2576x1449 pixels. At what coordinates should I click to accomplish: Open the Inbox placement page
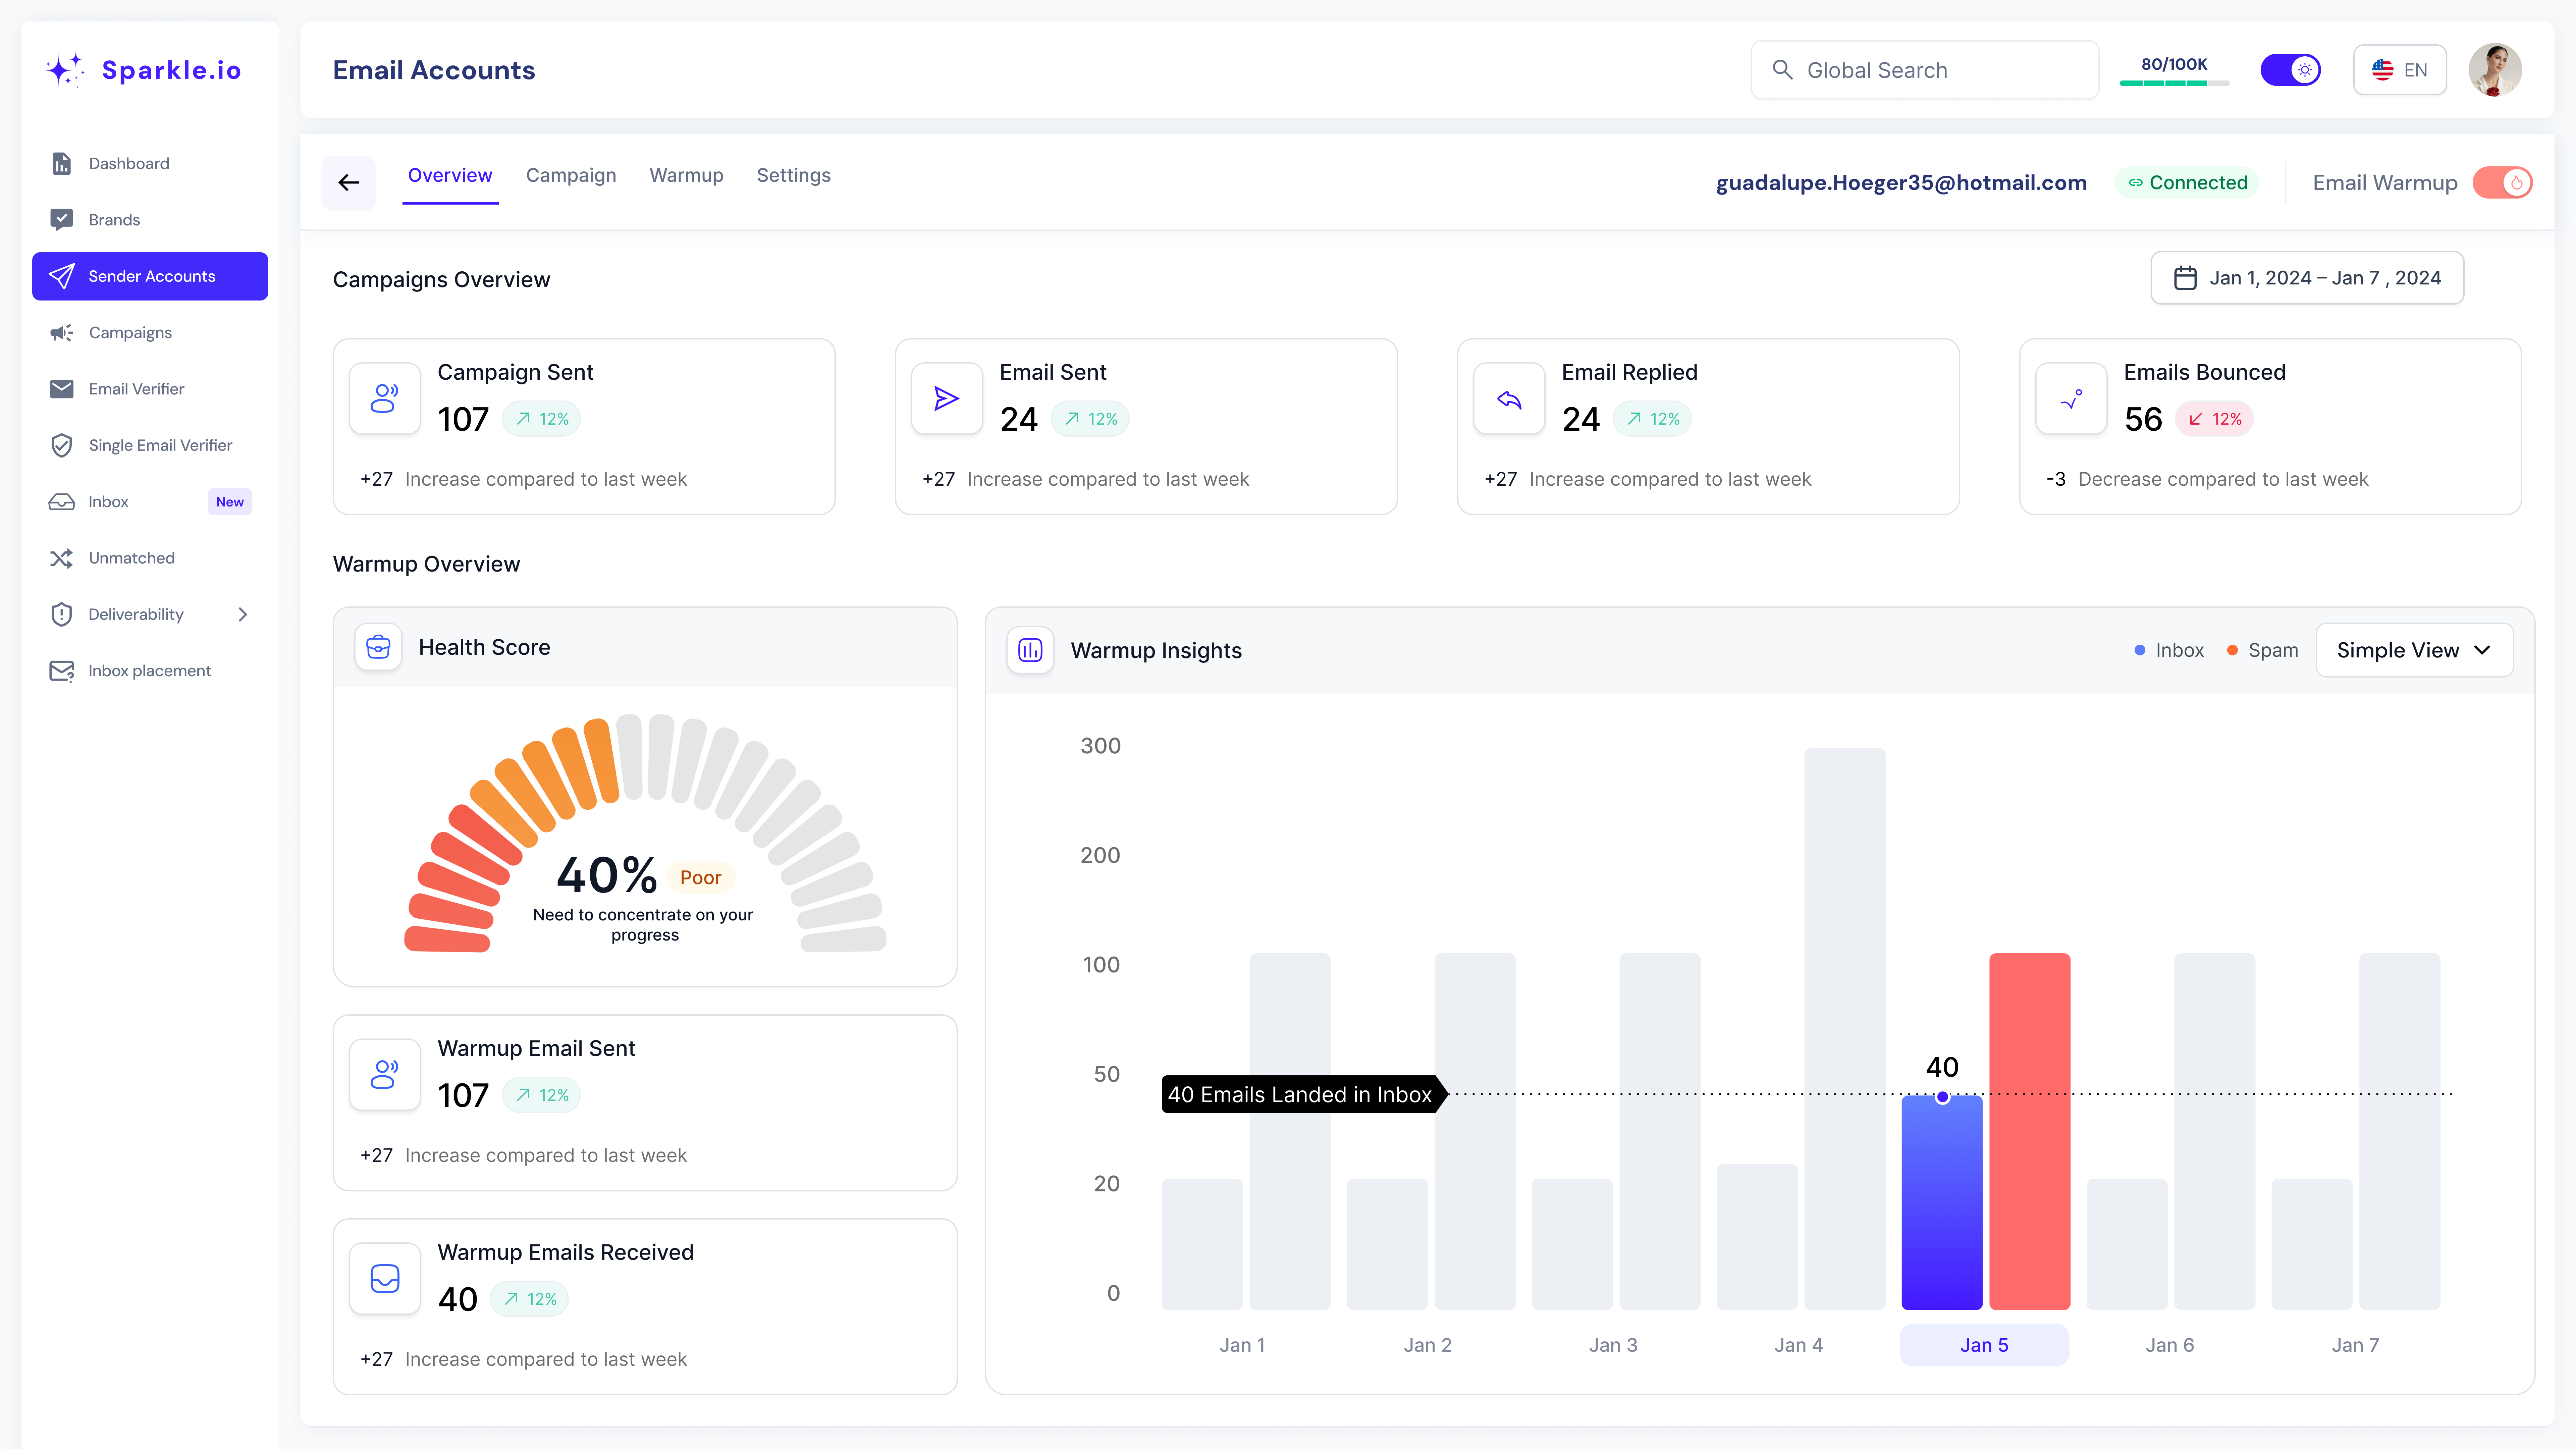pos(149,670)
